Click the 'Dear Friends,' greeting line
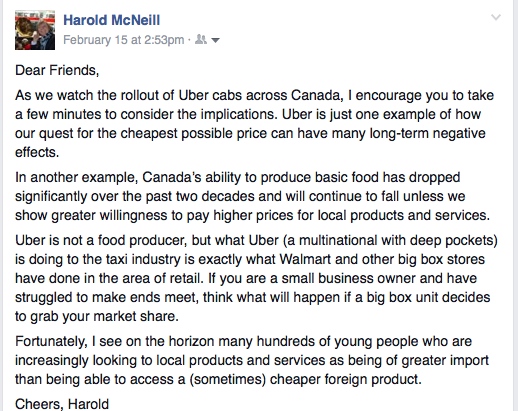 pos(57,70)
